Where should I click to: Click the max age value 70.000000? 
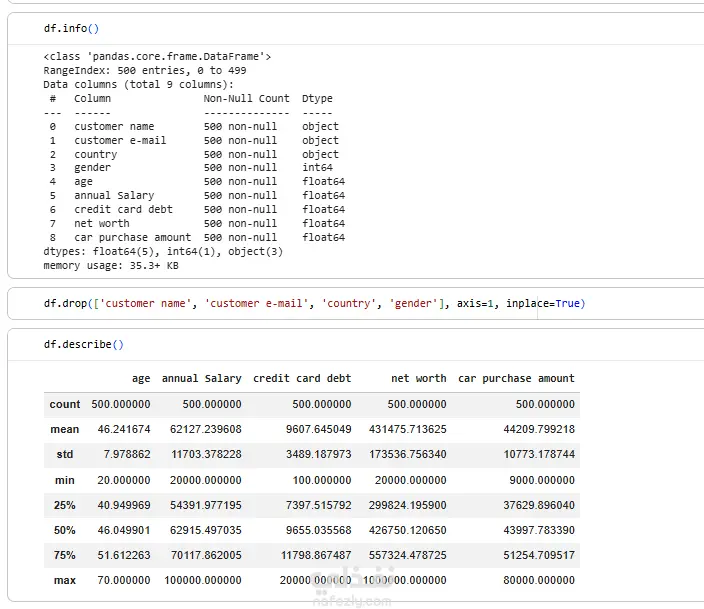point(124,580)
